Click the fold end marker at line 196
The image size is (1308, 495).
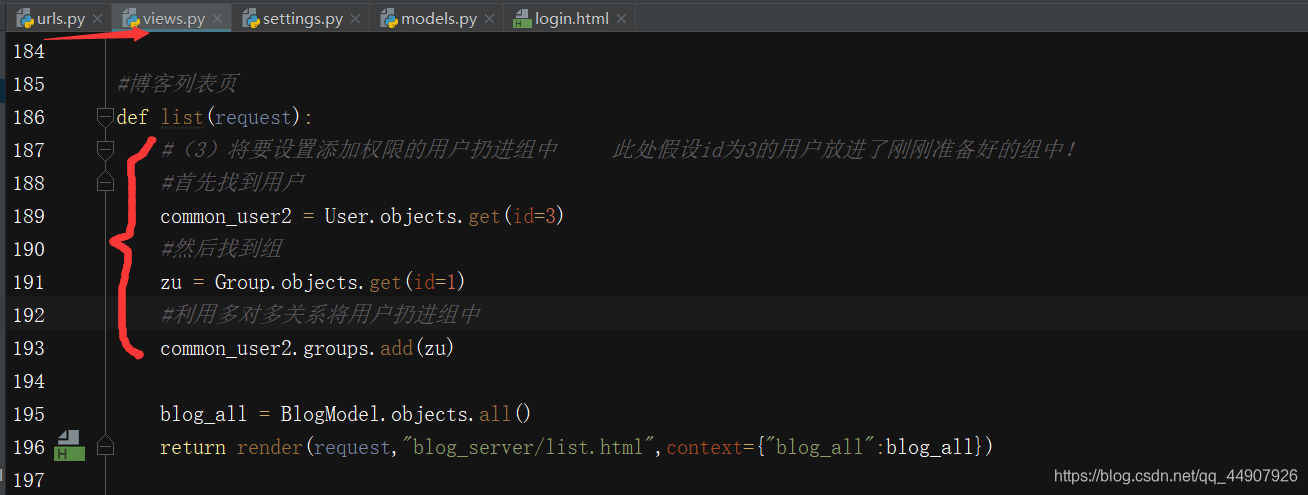105,447
